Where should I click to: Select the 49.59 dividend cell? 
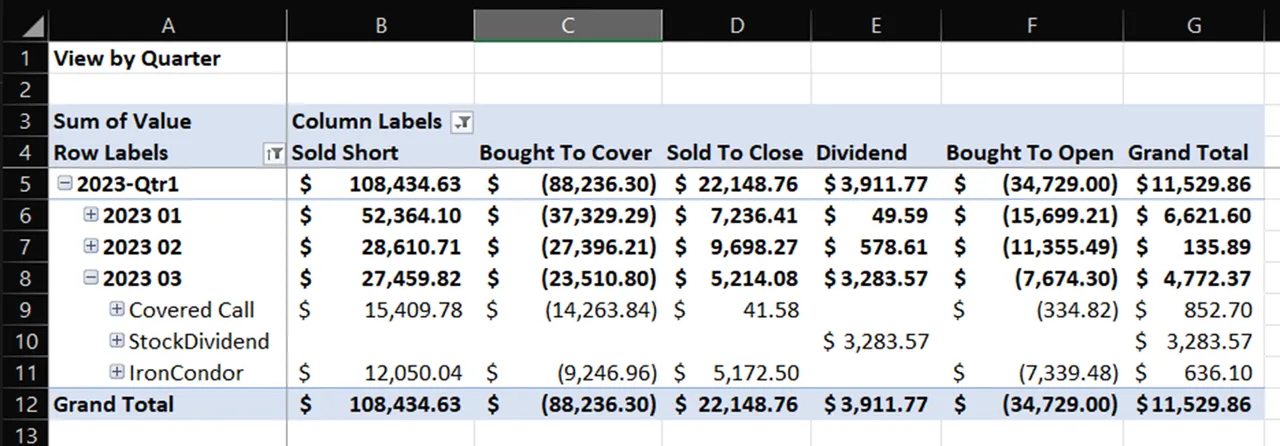click(875, 215)
